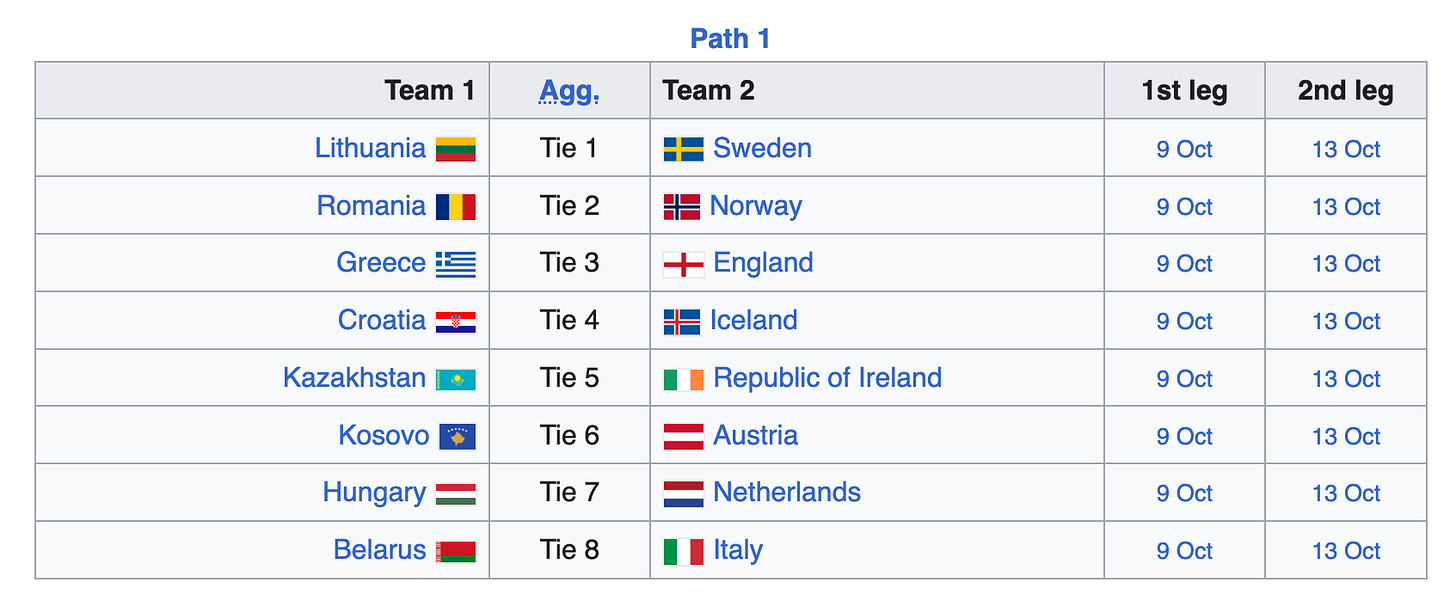Click the Greece flag icon
Screen dimensions: 1456x600
[456, 264]
